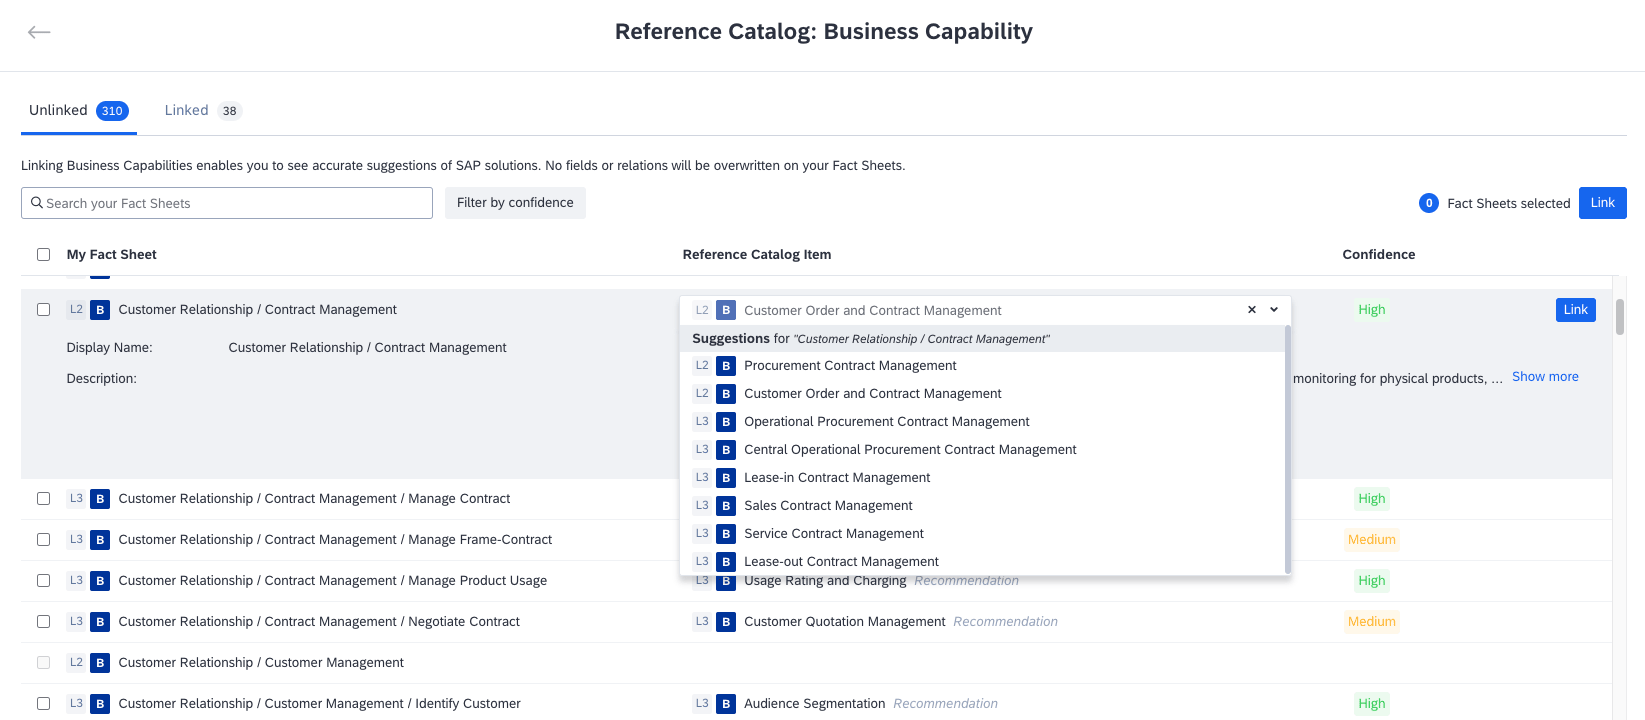Collapse the reference catalog item dropdown chevron

(1274, 310)
